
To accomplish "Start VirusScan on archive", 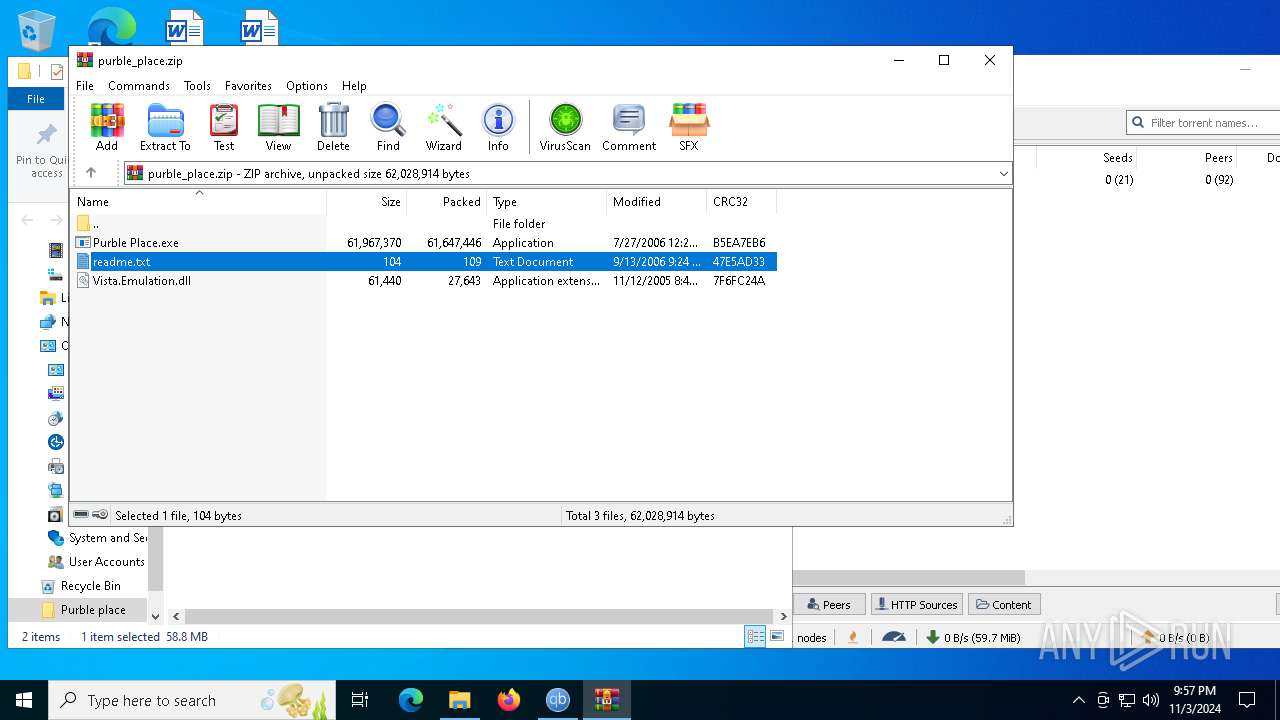I will click(x=565, y=127).
